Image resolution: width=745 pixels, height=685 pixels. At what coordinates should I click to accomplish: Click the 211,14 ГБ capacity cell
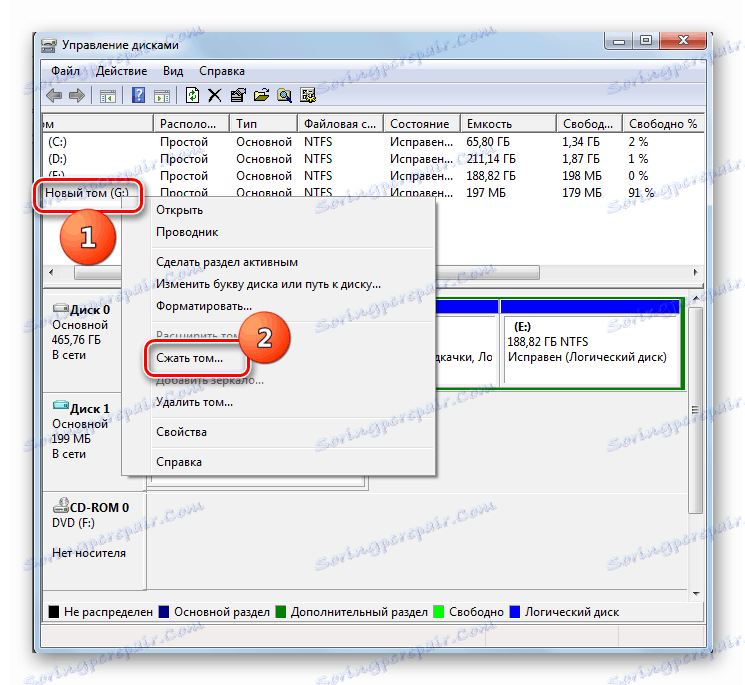pos(491,159)
